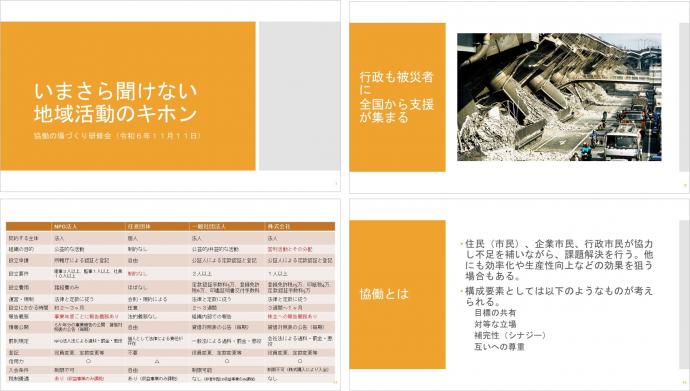Viewport: 690px width, 391px height.
Task: Click the 組織の目的 row label
Action: 21,249
